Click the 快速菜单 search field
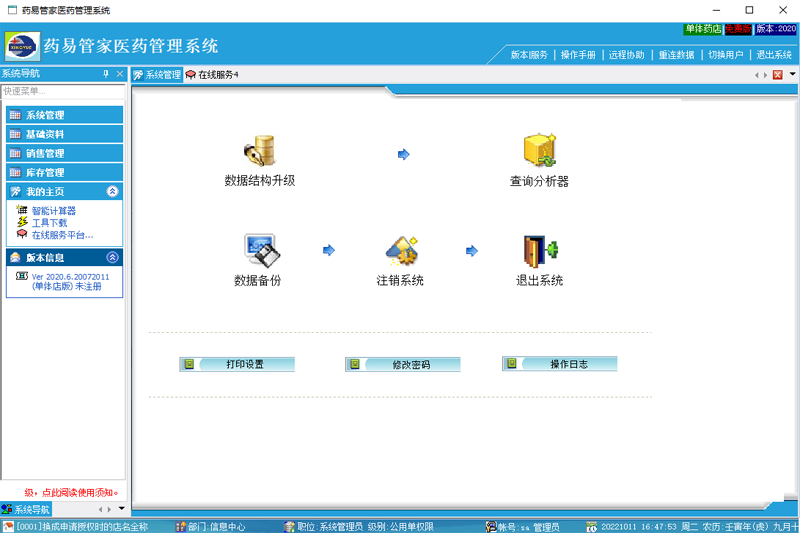The image size is (800, 533). pyautogui.click(x=63, y=91)
